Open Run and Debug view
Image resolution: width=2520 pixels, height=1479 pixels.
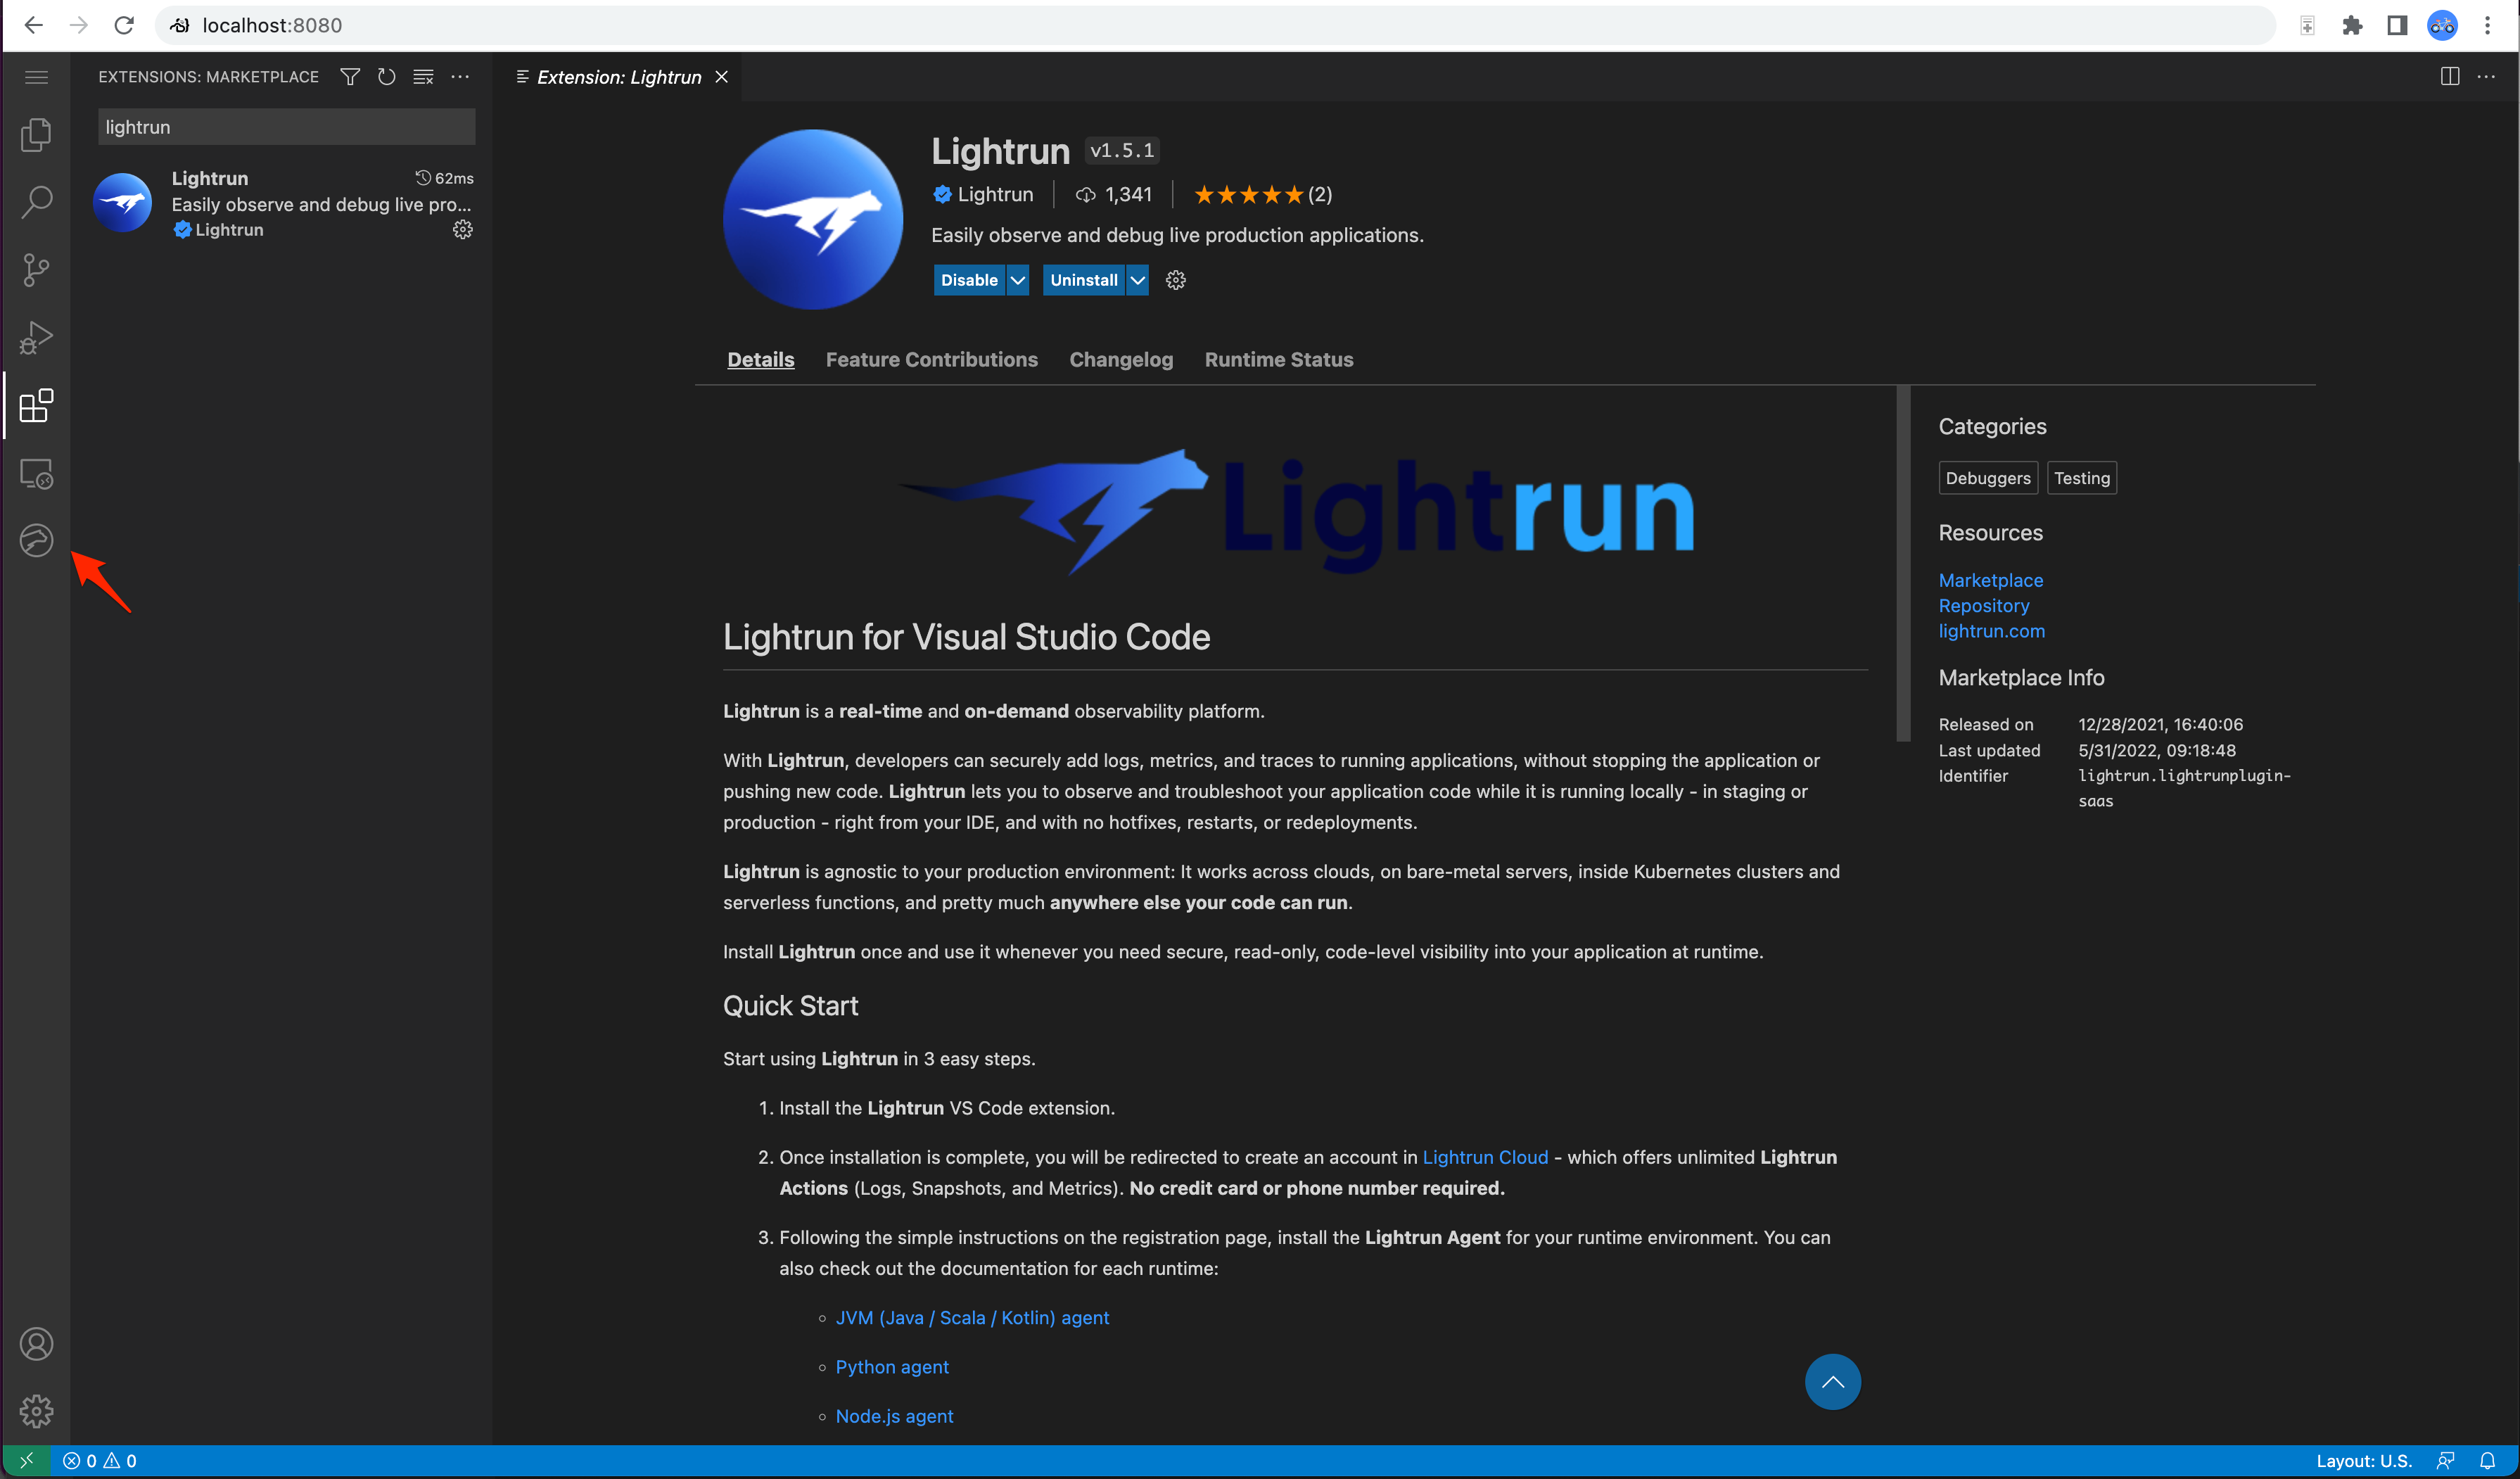pyautogui.click(x=36, y=338)
